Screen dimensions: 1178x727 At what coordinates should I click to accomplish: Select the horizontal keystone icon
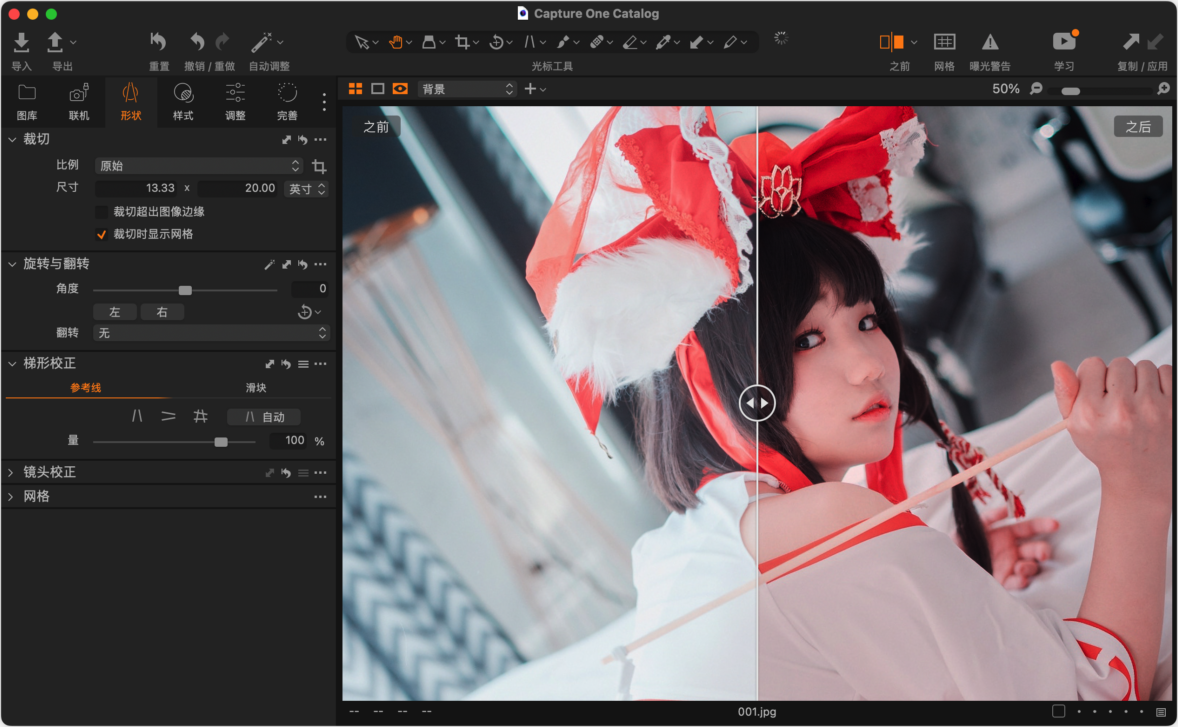[x=168, y=417]
